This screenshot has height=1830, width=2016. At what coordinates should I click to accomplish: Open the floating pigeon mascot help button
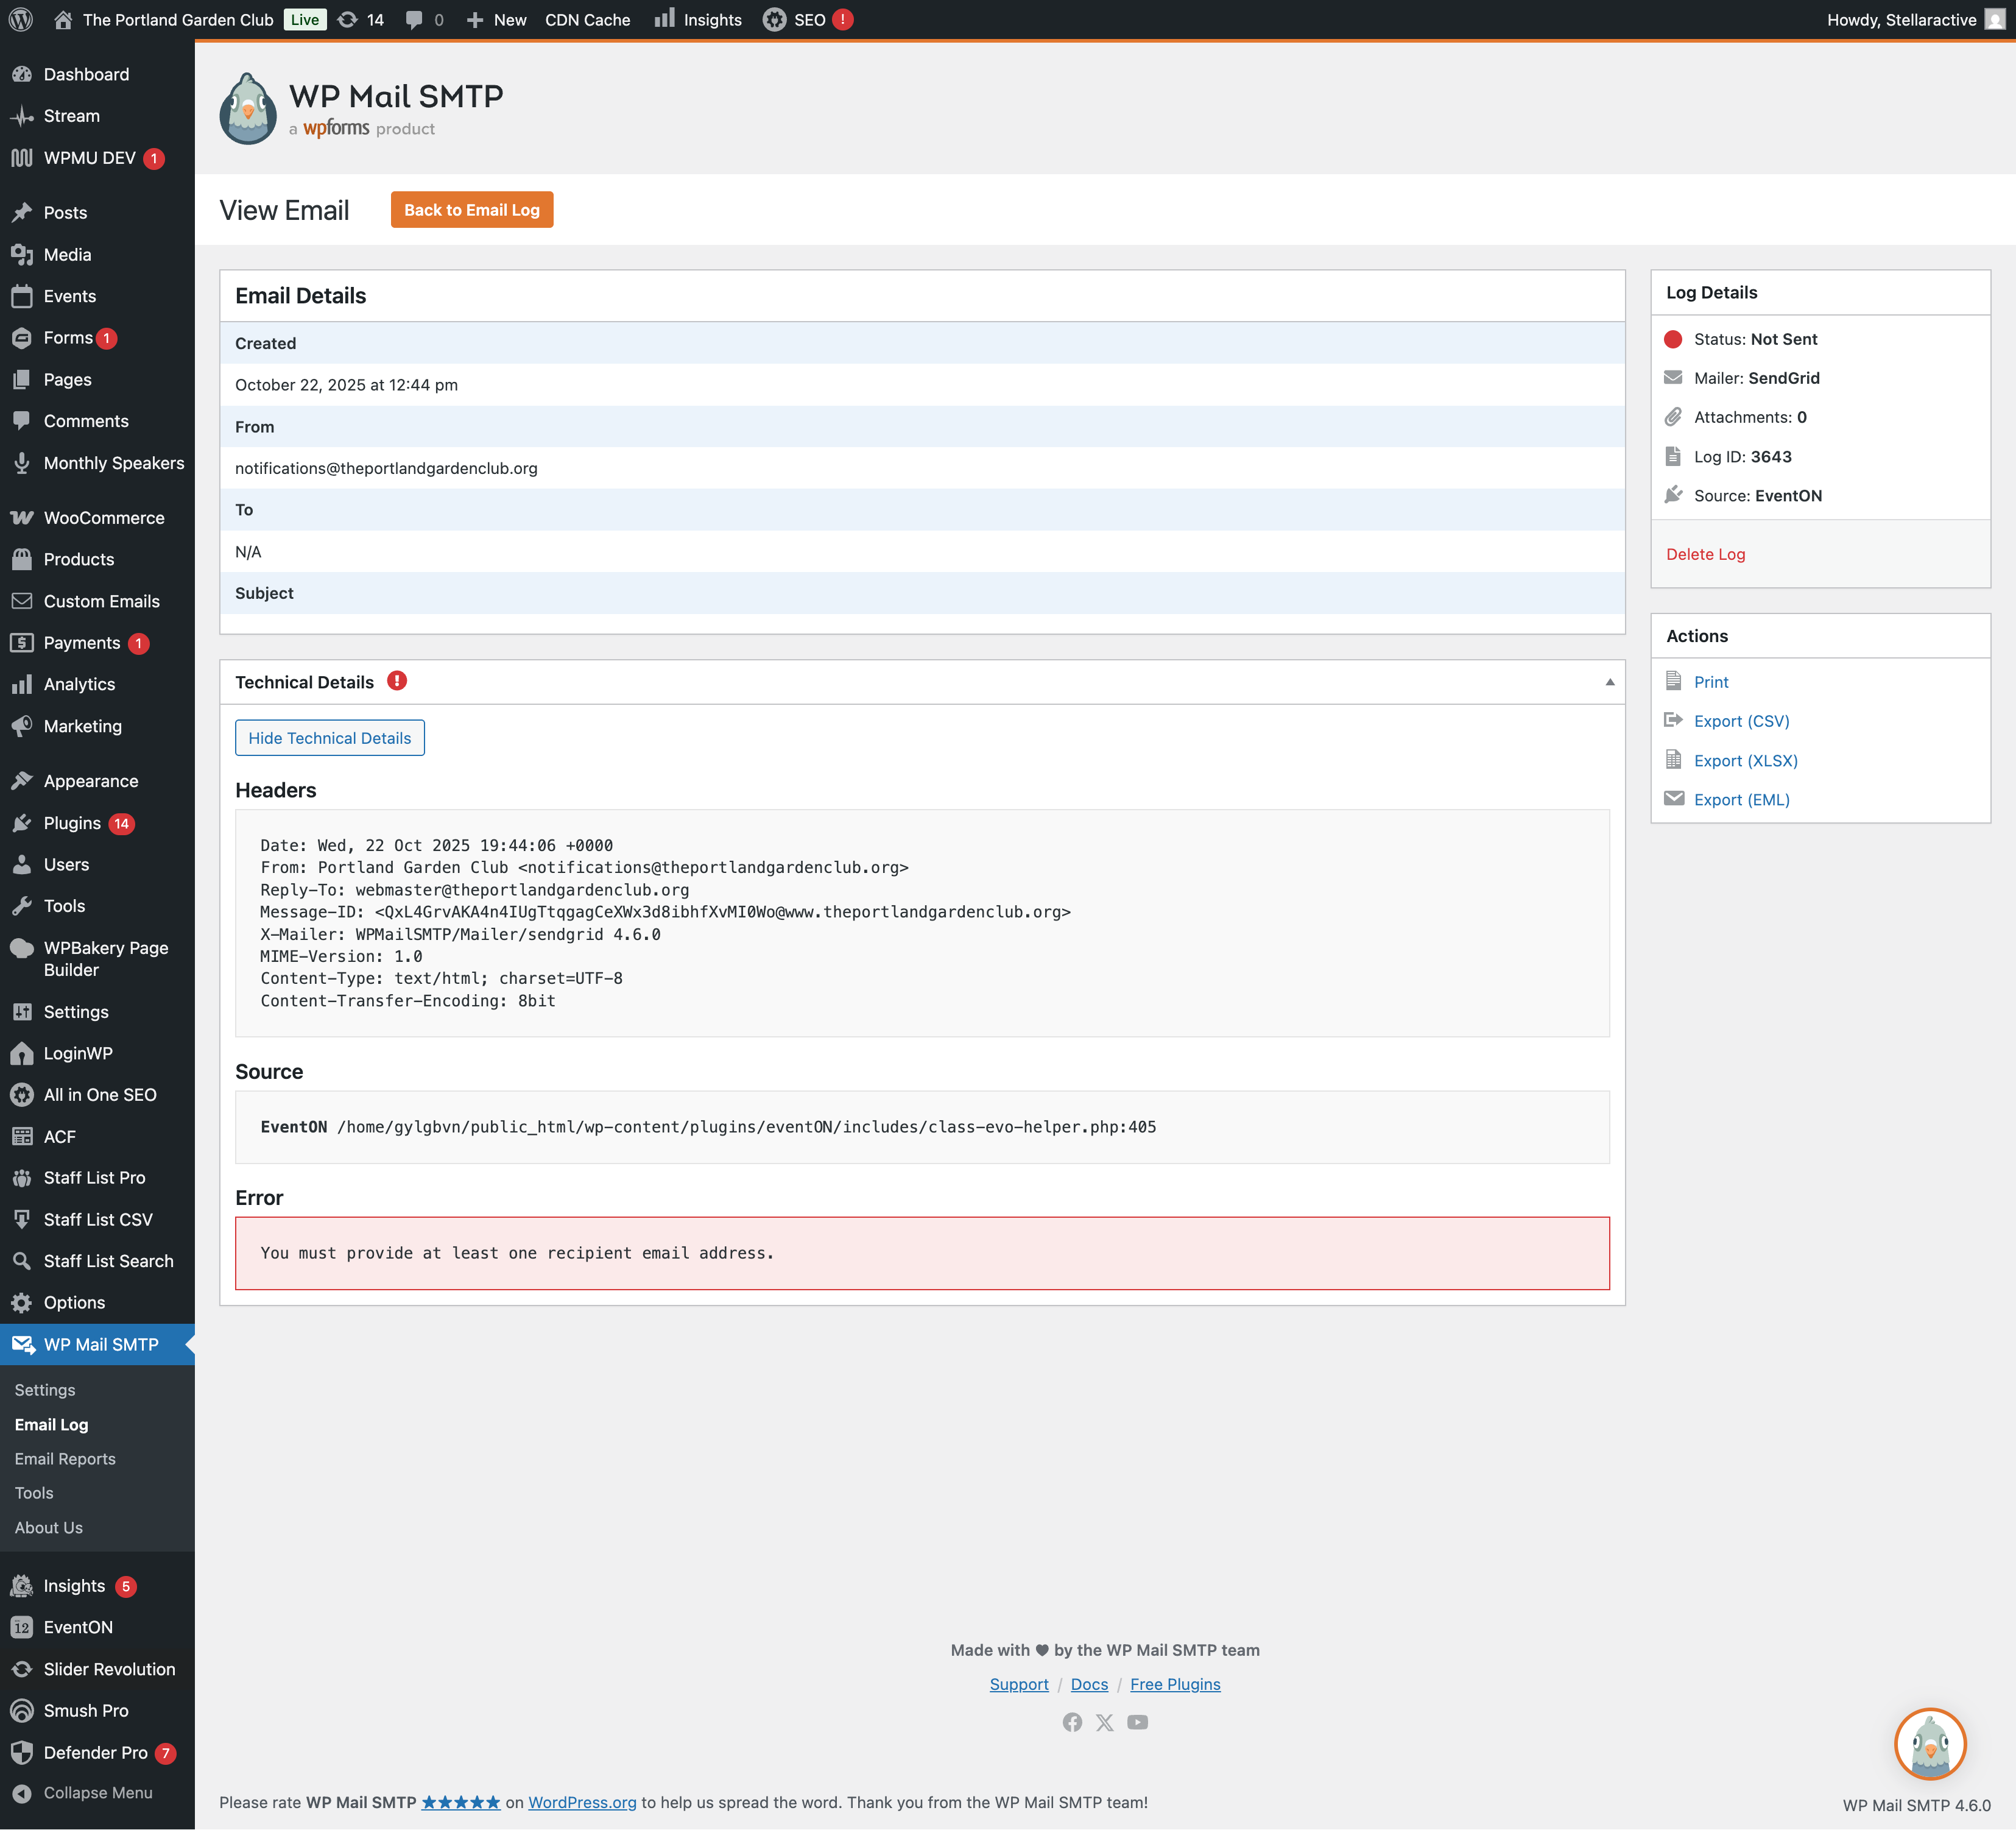[1929, 1743]
